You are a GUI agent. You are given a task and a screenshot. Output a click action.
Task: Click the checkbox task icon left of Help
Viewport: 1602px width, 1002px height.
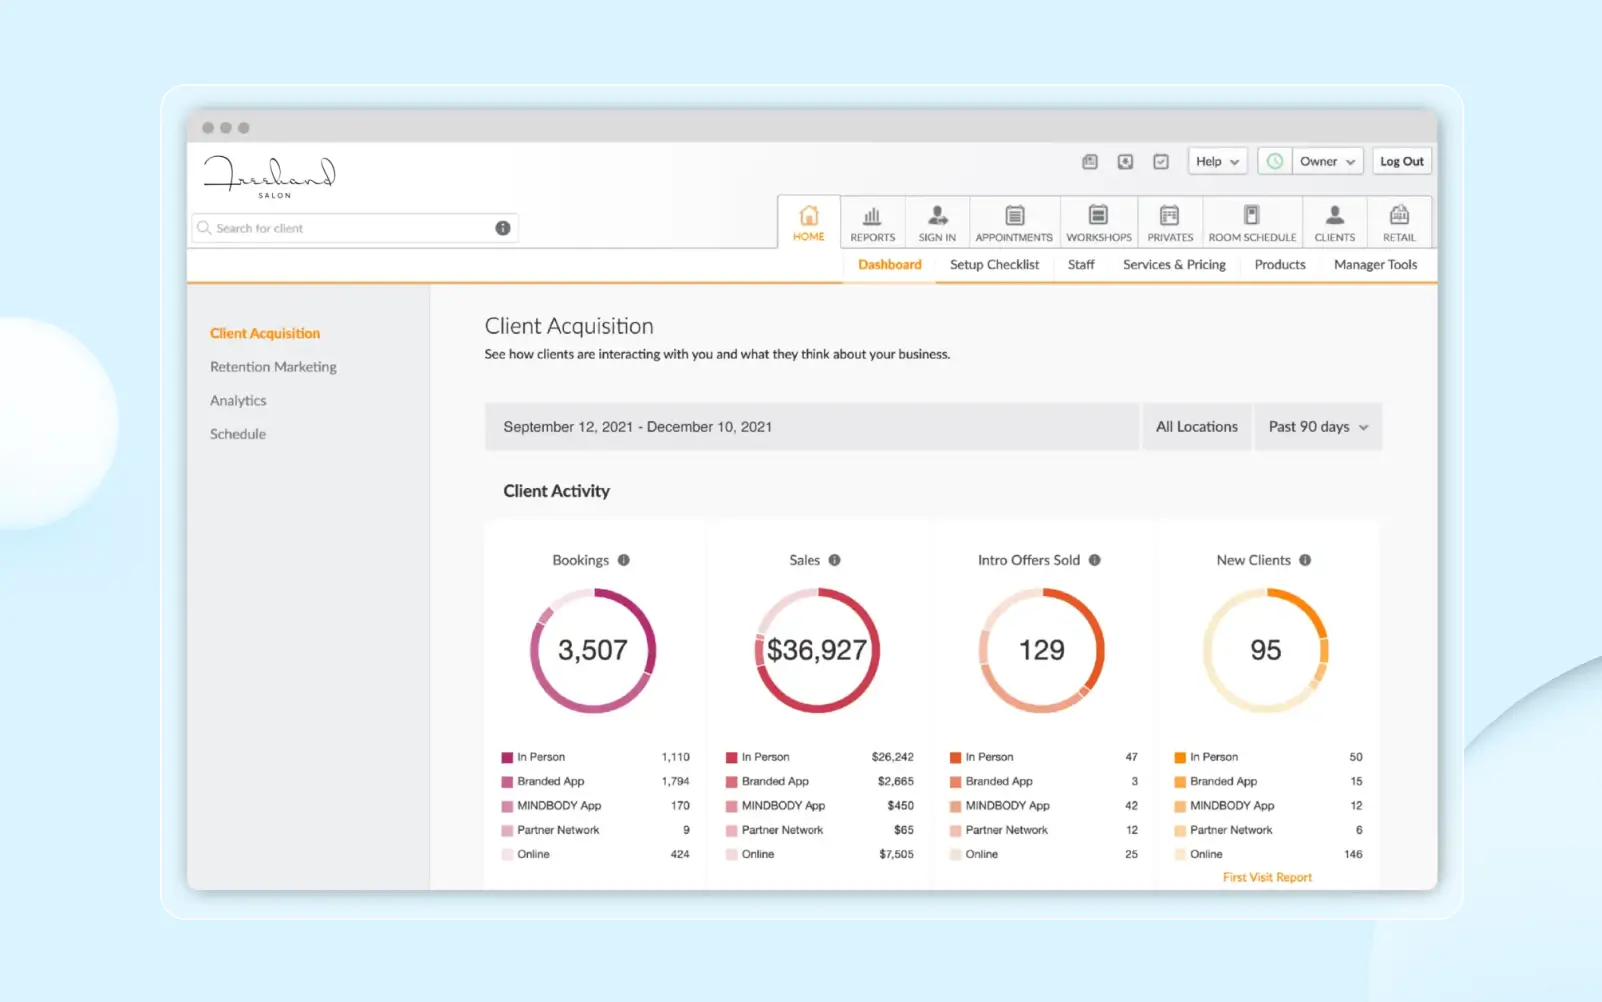tap(1161, 161)
